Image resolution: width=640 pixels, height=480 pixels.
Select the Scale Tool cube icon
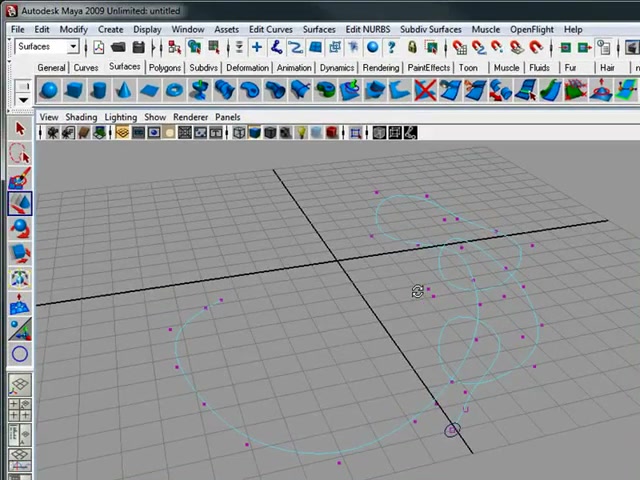click(20, 253)
